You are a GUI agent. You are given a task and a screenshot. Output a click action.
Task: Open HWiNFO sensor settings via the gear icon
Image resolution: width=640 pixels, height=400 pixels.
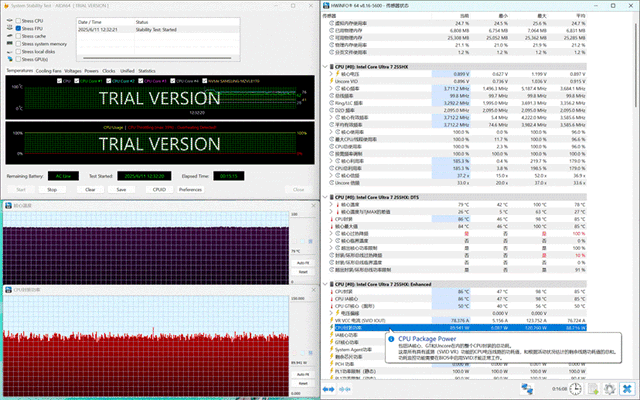coord(609,389)
